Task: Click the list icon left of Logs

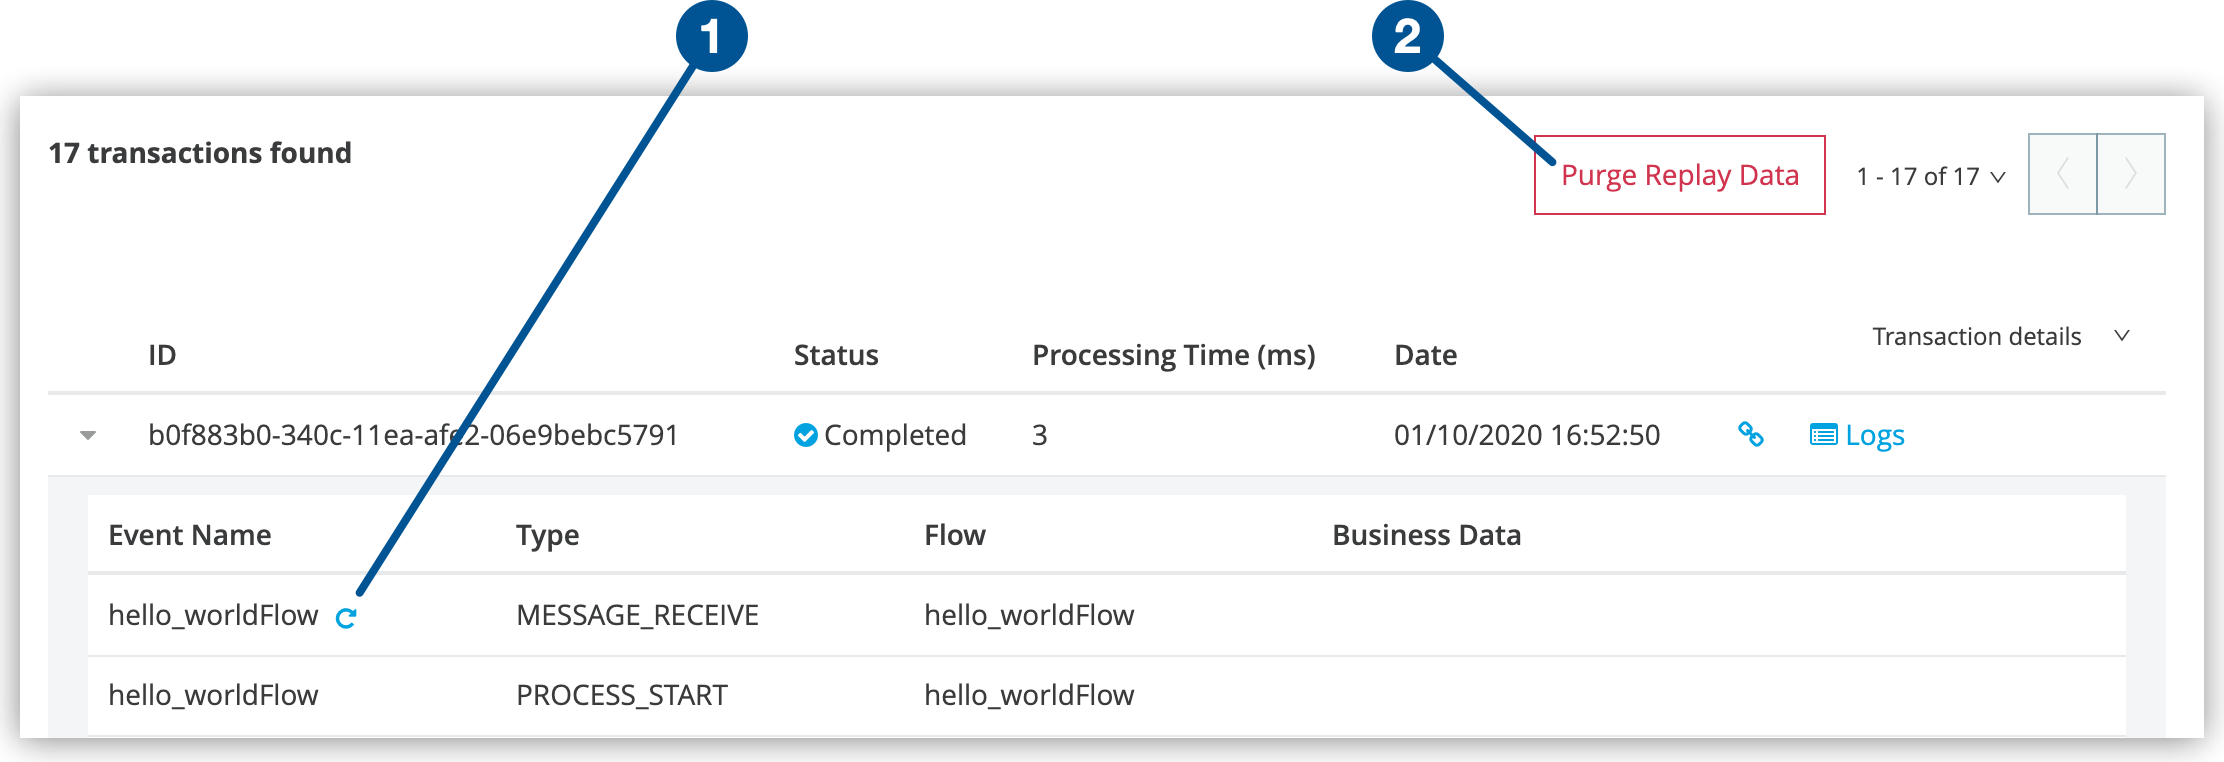Action: tap(1823, 435)
